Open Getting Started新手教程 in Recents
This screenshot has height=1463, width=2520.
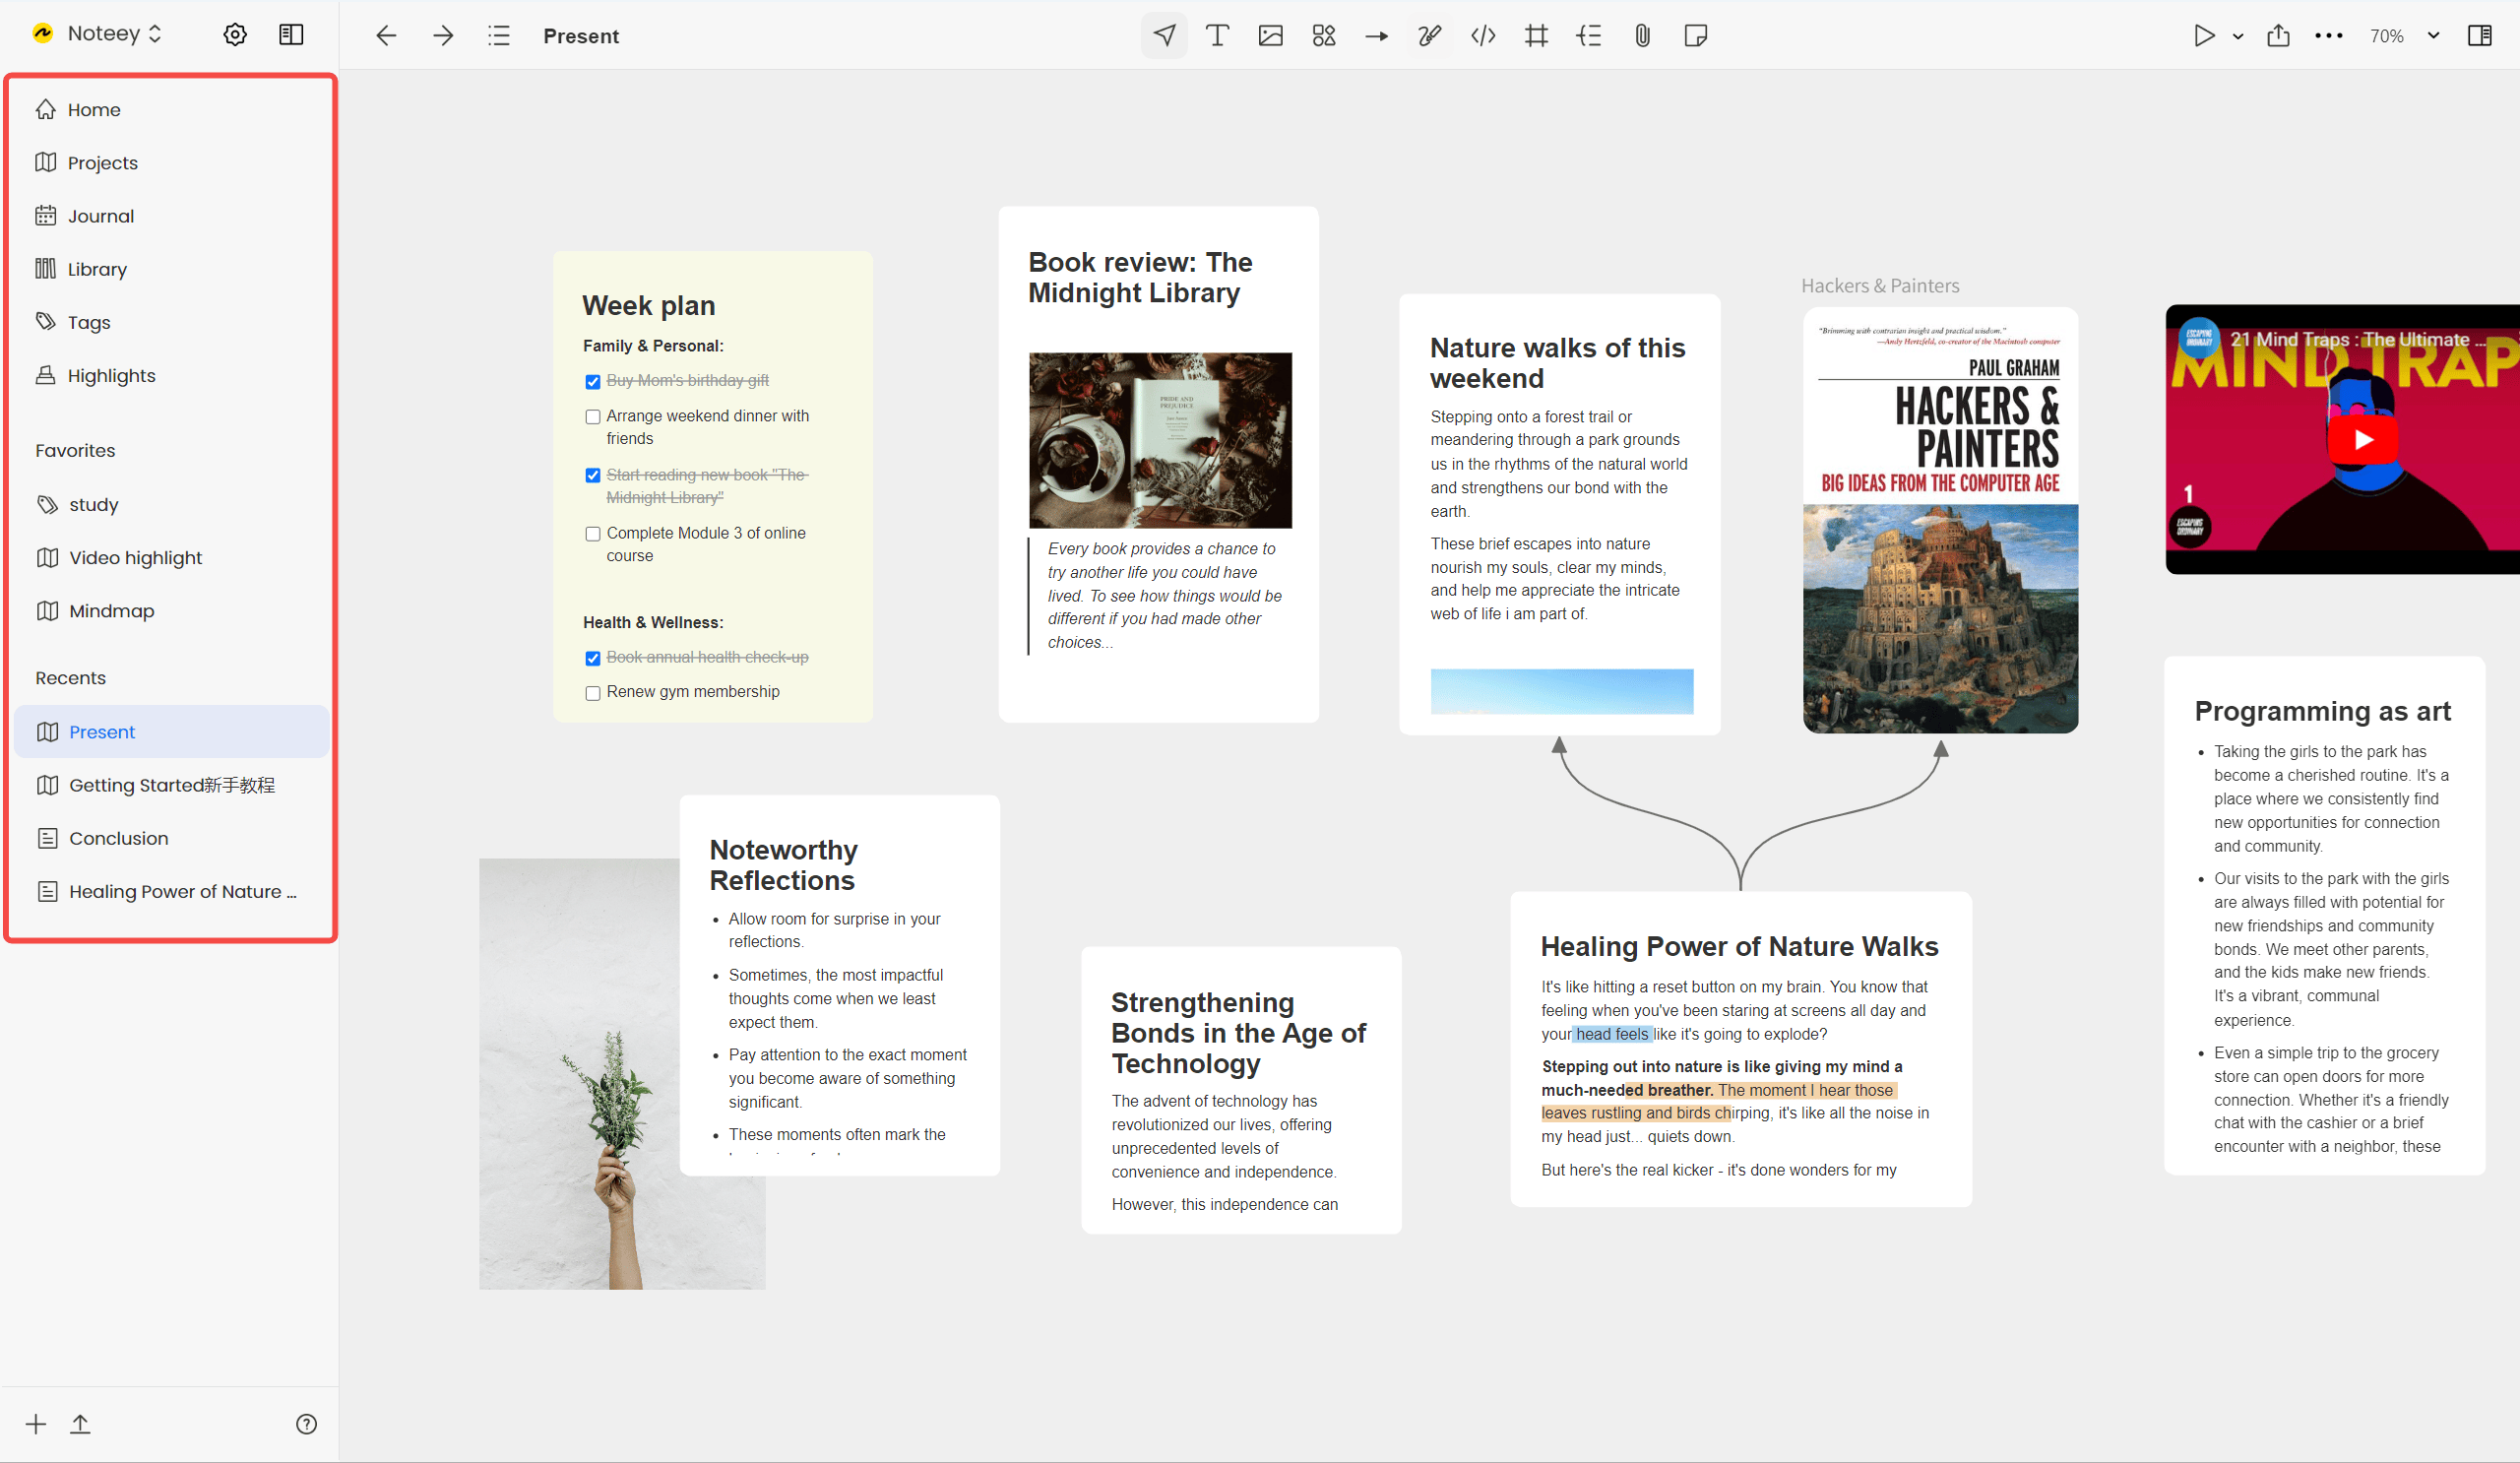pos(171,785)
